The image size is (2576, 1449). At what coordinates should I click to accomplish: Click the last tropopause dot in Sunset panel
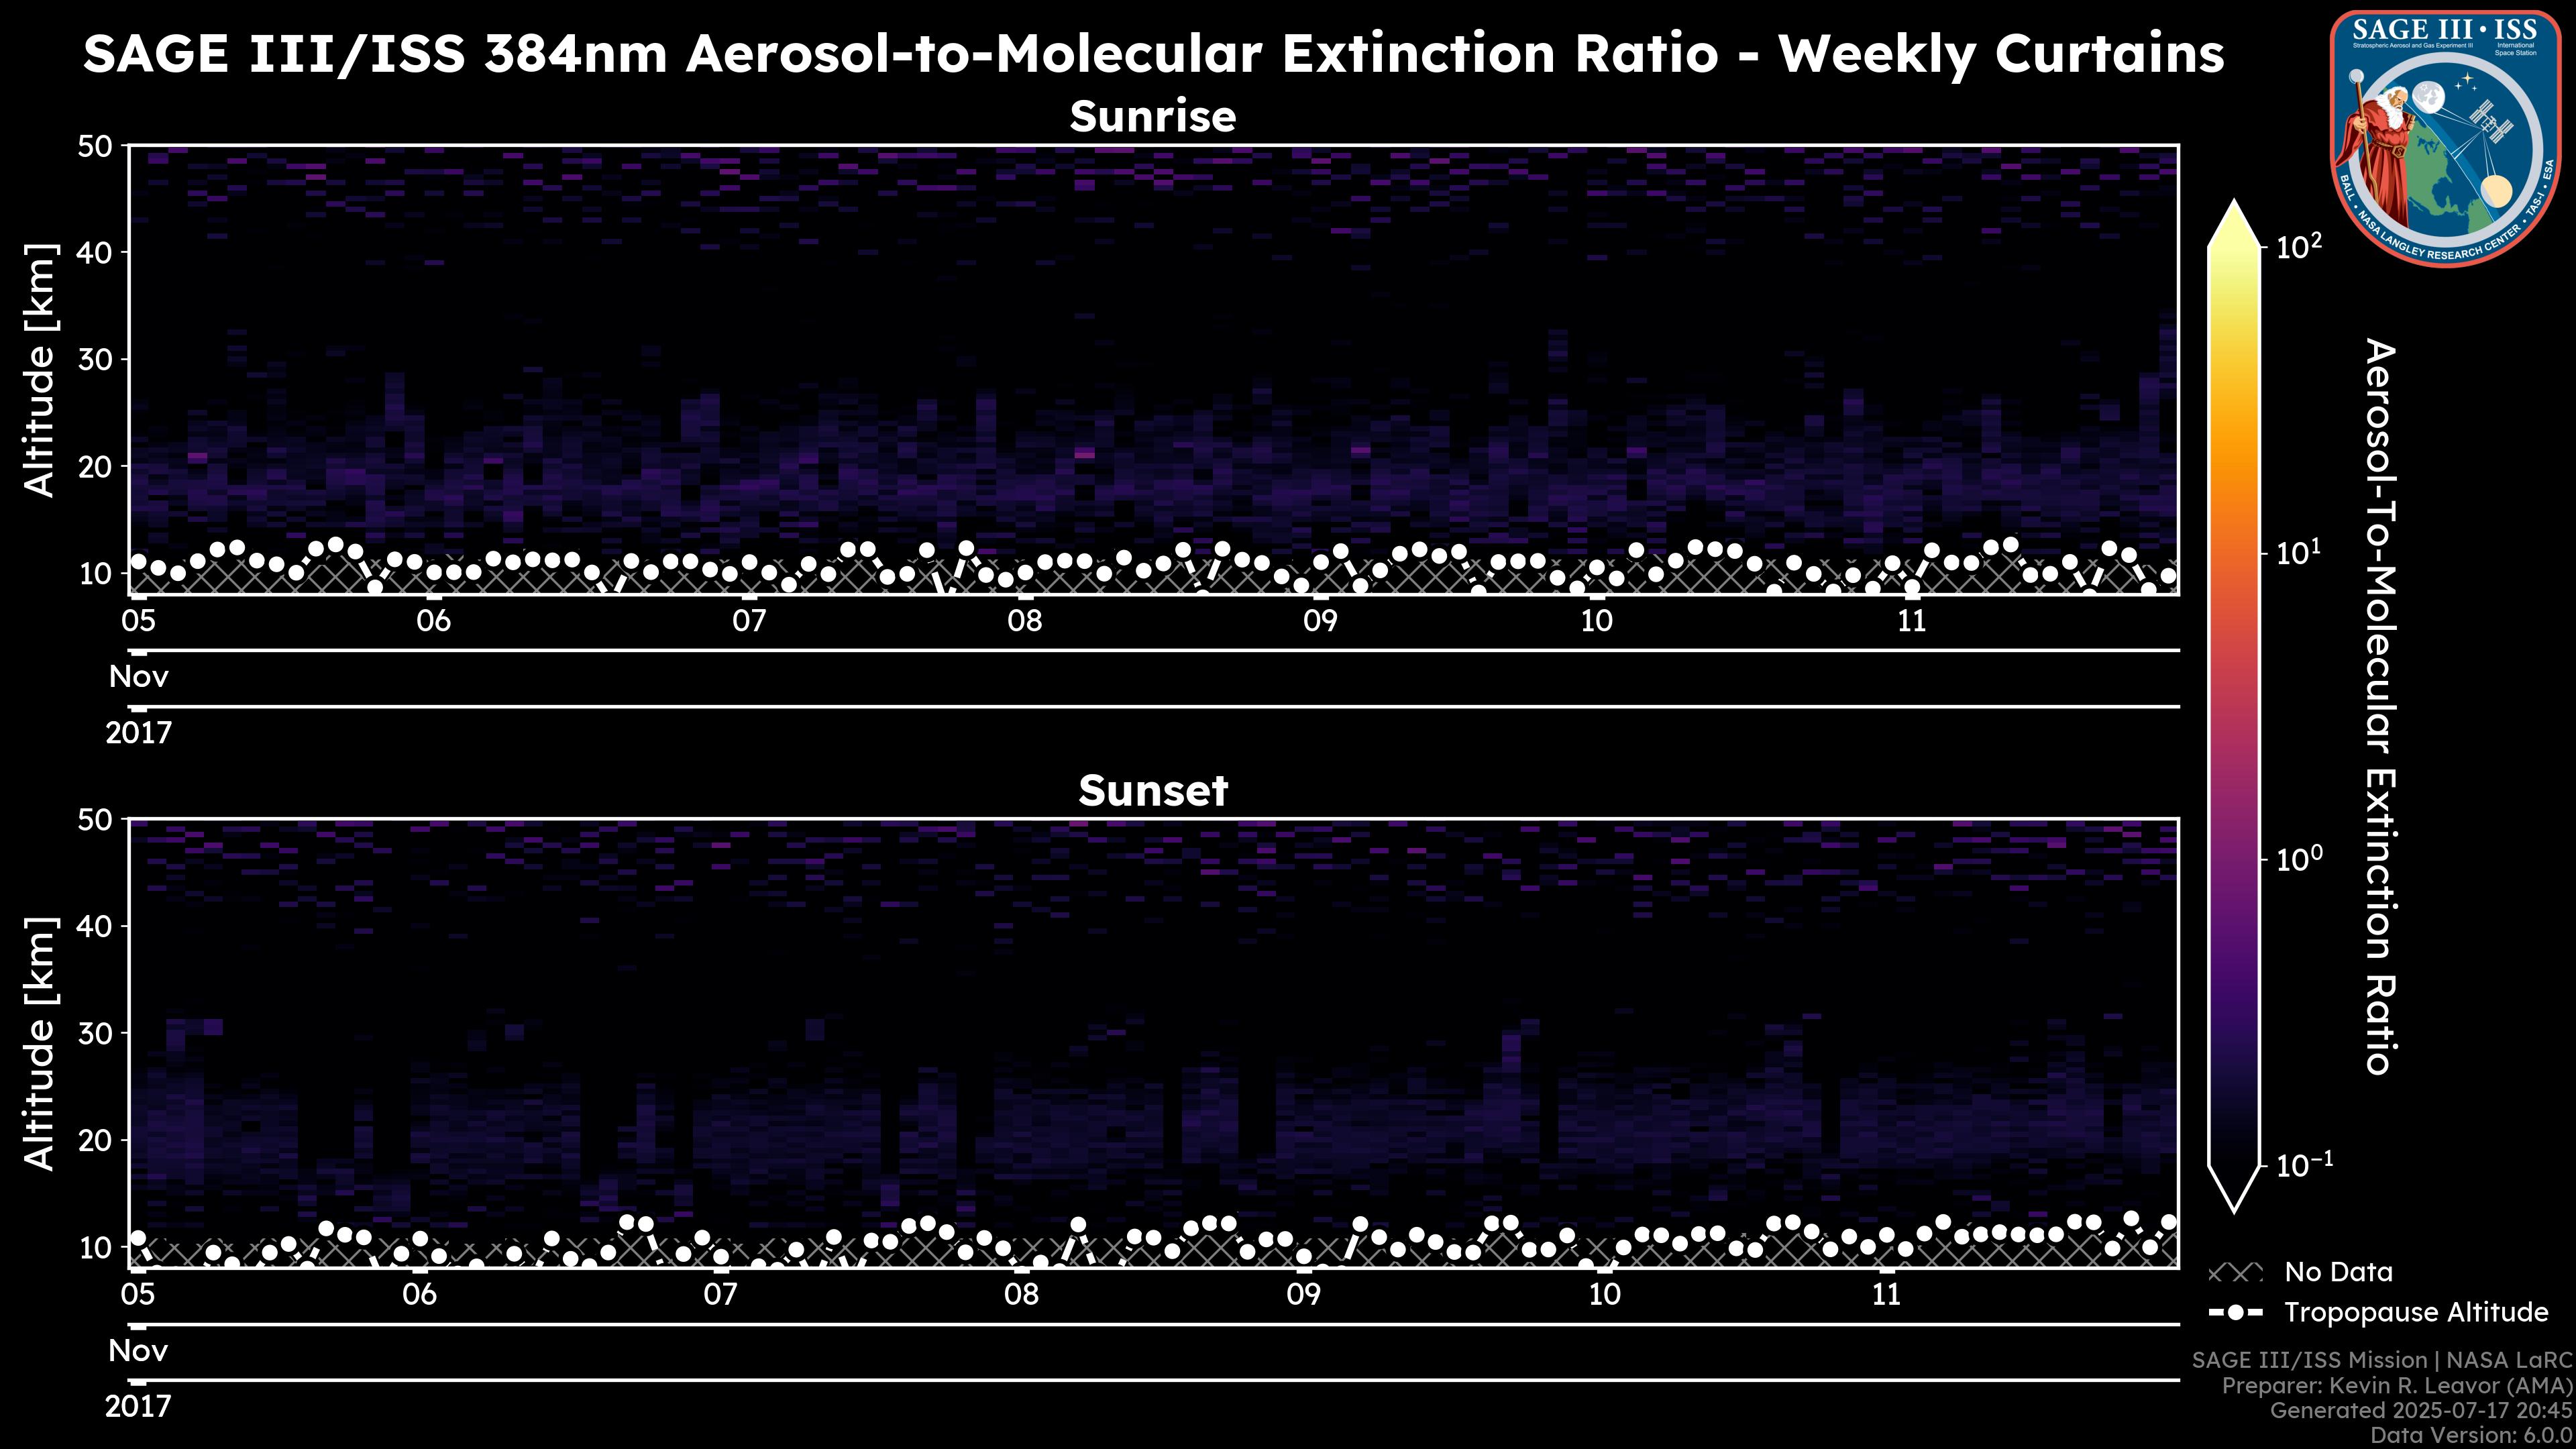point(2168,1222)
